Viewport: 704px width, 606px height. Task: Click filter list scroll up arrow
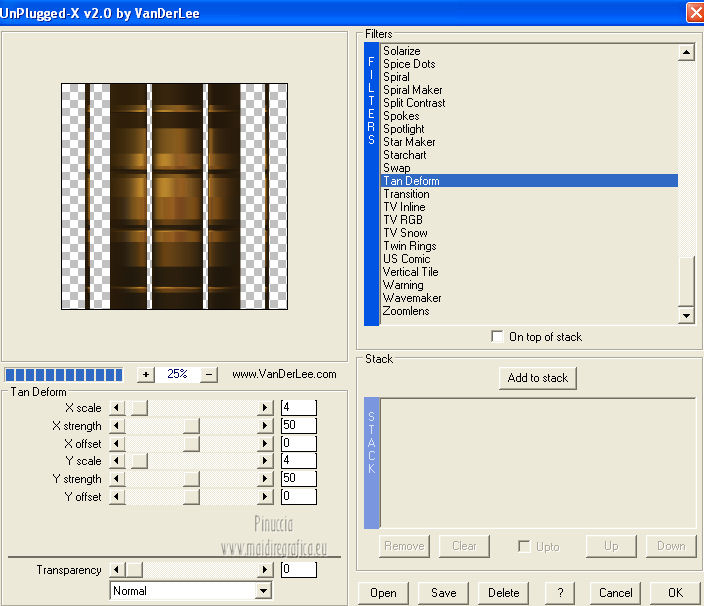(x=686, y=52)
